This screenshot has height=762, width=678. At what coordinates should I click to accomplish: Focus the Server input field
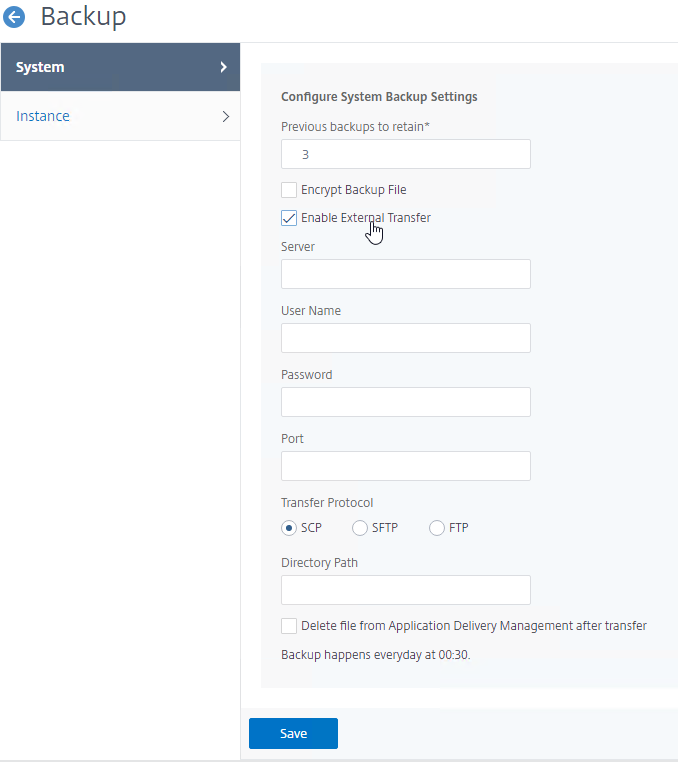[x=406, y=274]
